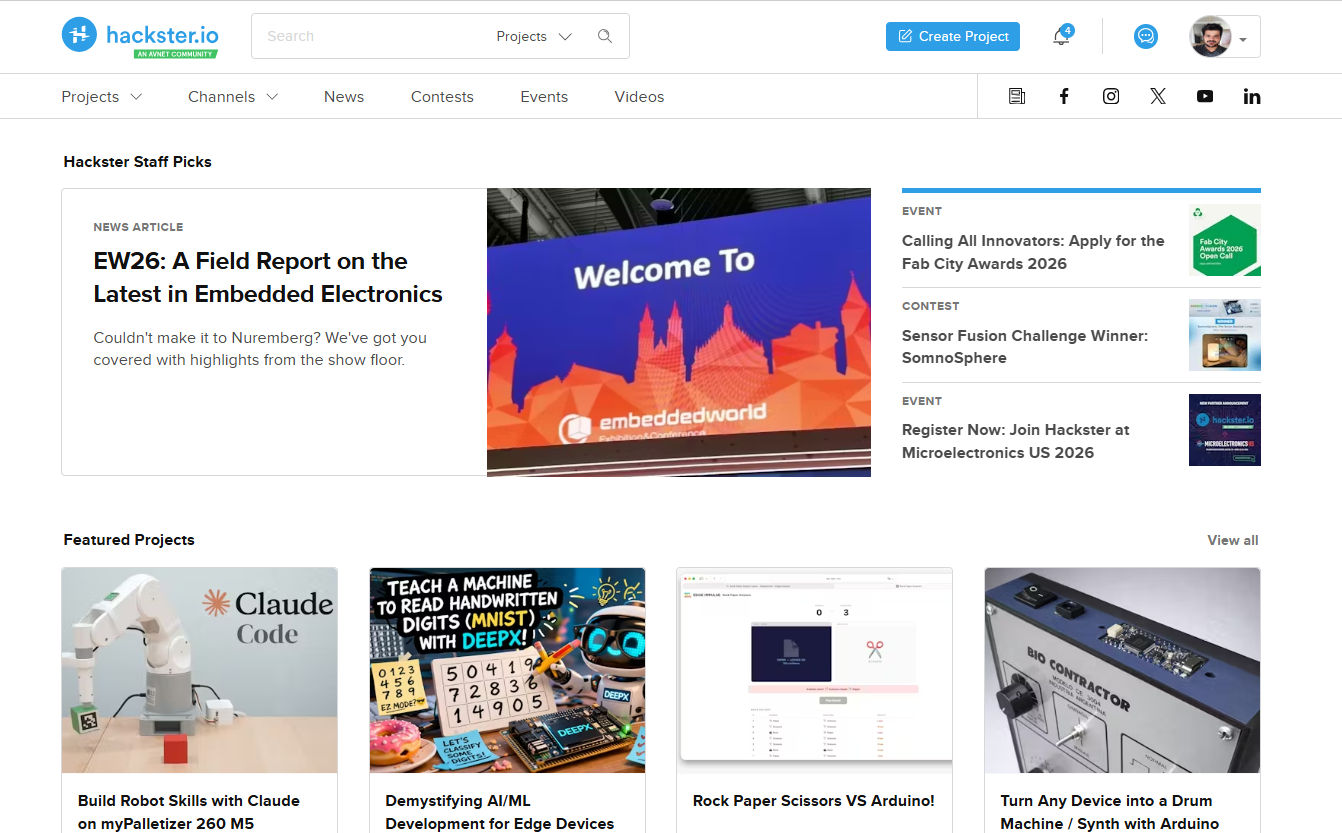The height and width of the screenshot is (833, 1342).
Task: Go to the Contests section
Action: (442, 97)
